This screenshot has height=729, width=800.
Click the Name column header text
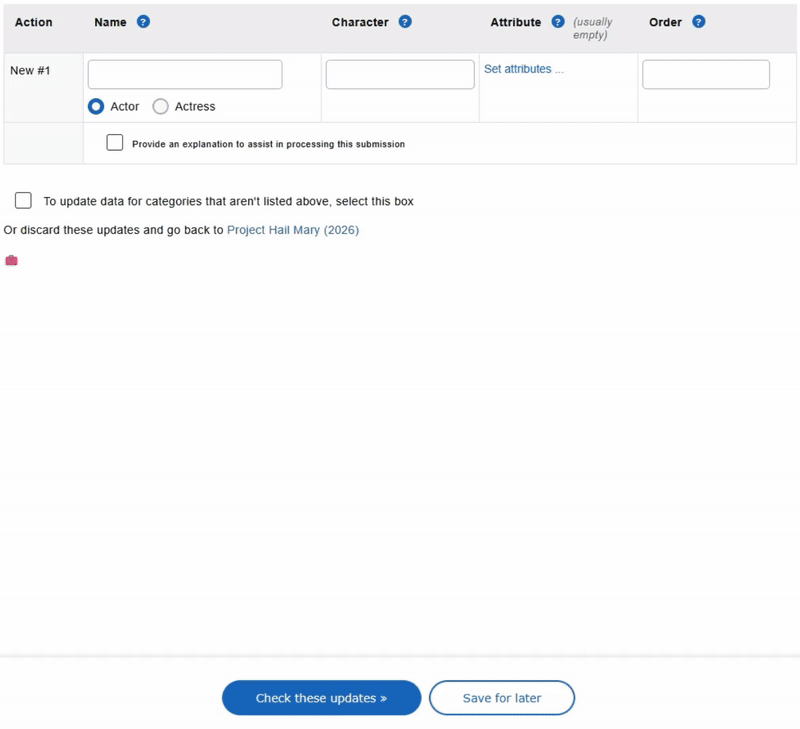110,22
